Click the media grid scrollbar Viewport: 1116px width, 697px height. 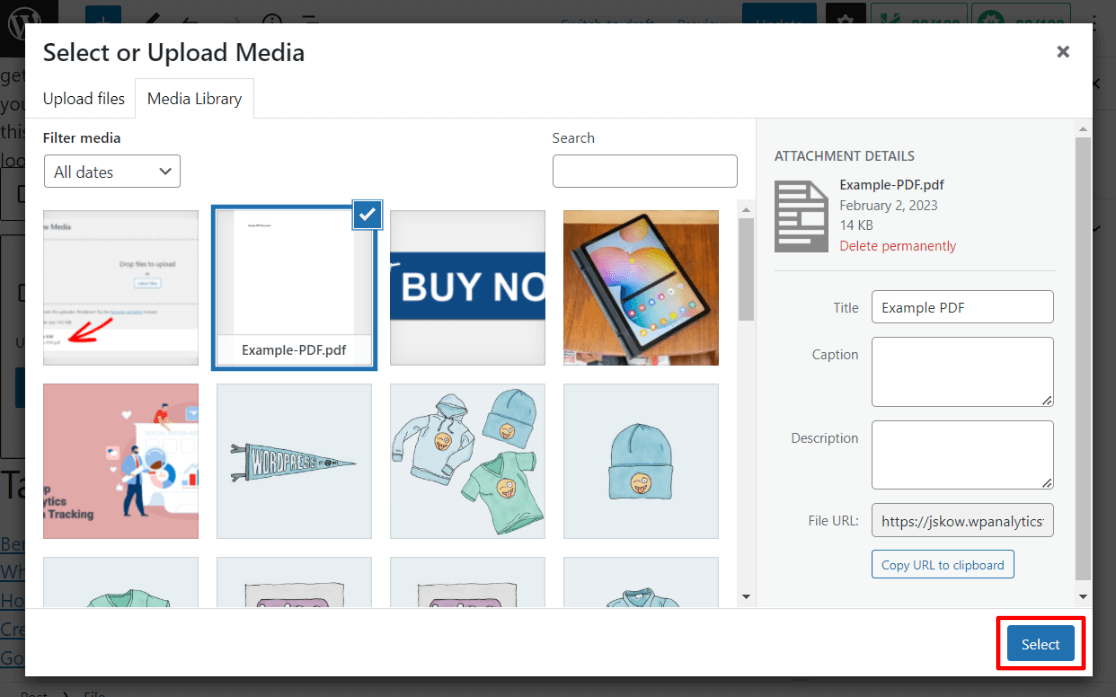pyautogui.click(x=747, y=280)
